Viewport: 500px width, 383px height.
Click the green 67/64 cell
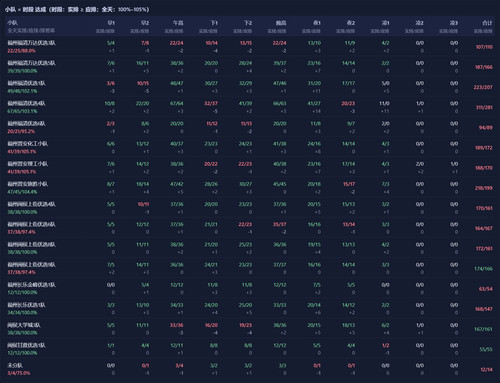(177, 103)
